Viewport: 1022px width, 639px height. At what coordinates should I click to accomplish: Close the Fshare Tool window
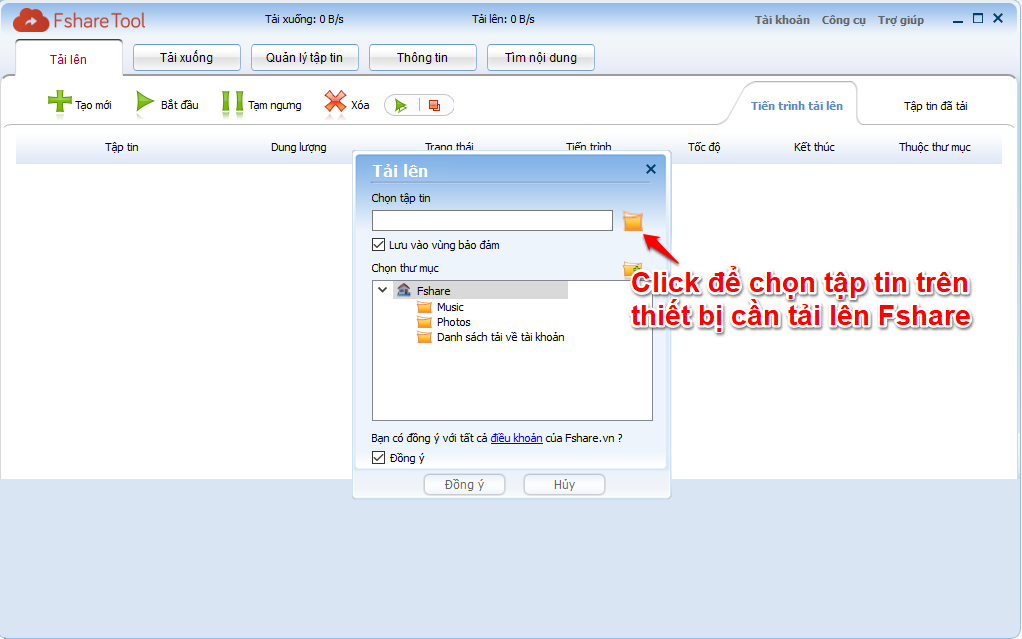pyautogui.click(x=998, y=18)
